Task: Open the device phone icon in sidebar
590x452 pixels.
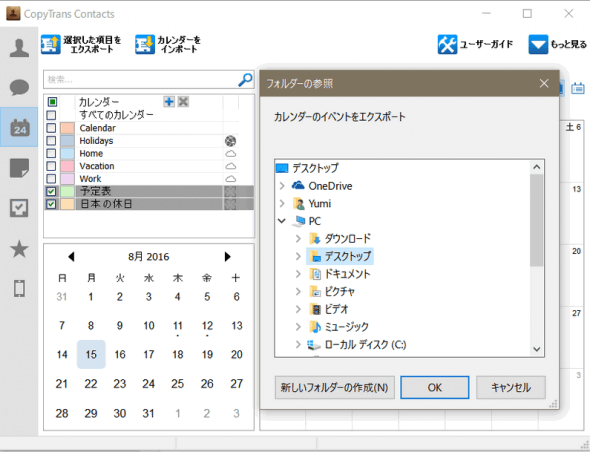Action: coord(19,289)
